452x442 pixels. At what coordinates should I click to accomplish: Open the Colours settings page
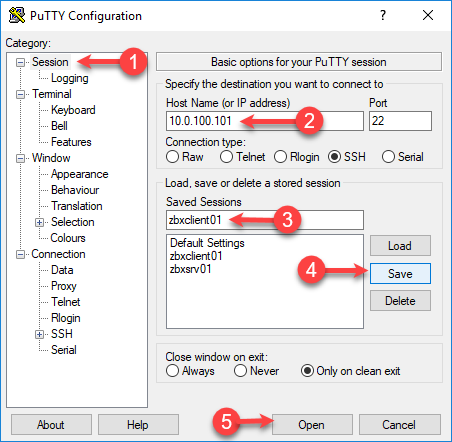pyautogui.click(x=68, y=238)
